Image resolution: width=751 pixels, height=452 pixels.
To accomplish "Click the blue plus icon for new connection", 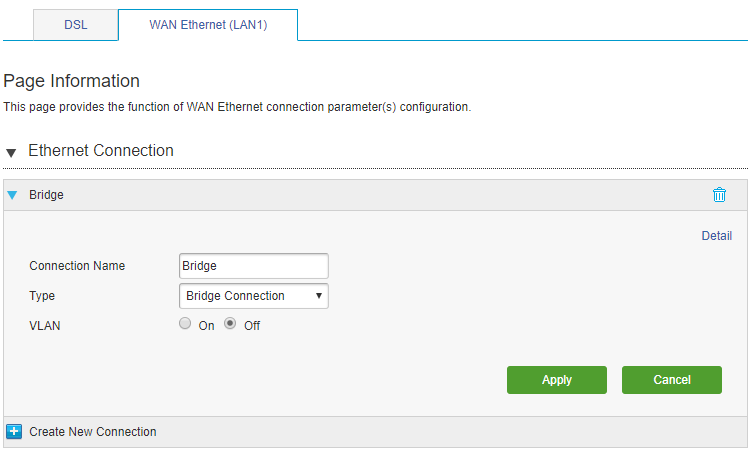I will pyautogui.click(x=14, y=431).
